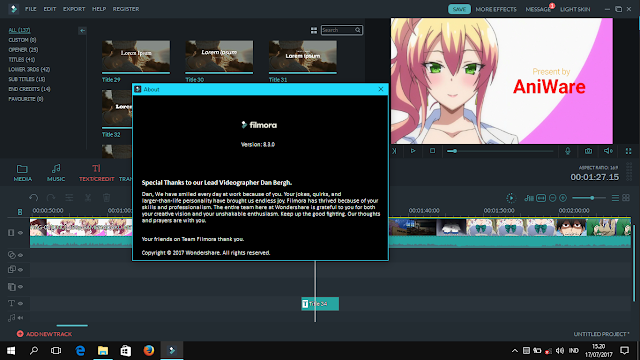640x360 pixels.
Task: Open the REGISTER menu
Action: tap(126, 9)
